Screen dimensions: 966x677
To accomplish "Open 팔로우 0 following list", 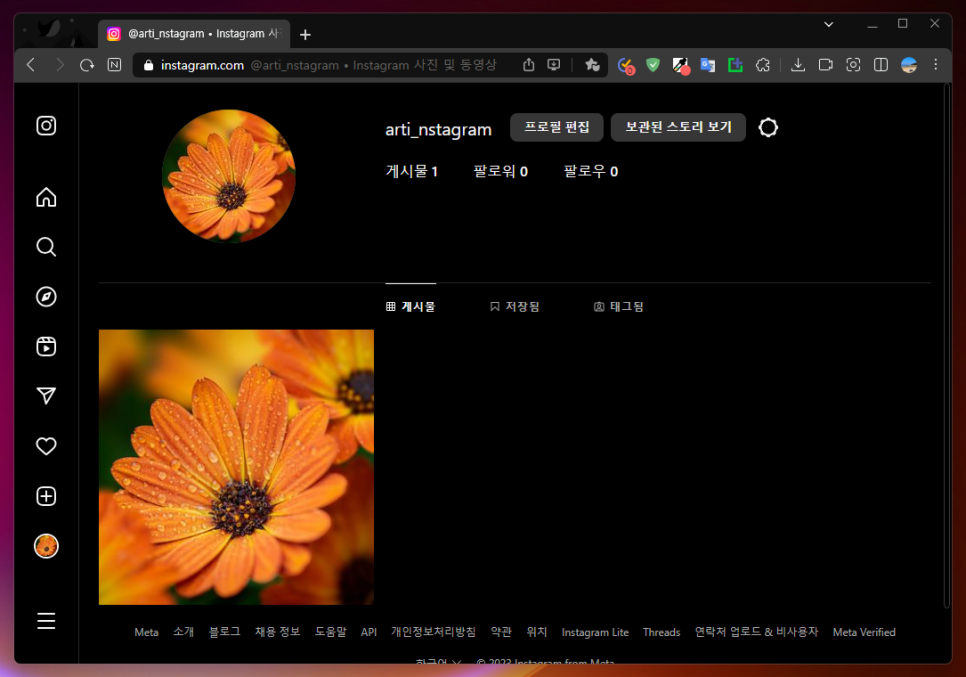I will 591,171.
